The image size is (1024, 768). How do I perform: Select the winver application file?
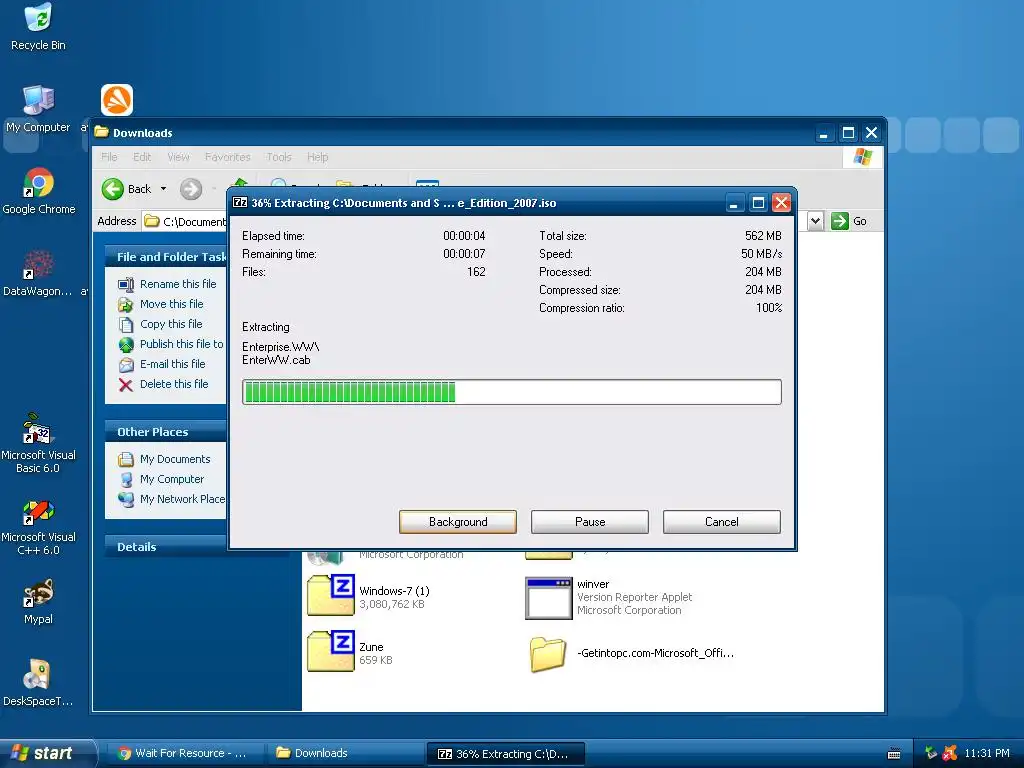[x=609, y=597]
